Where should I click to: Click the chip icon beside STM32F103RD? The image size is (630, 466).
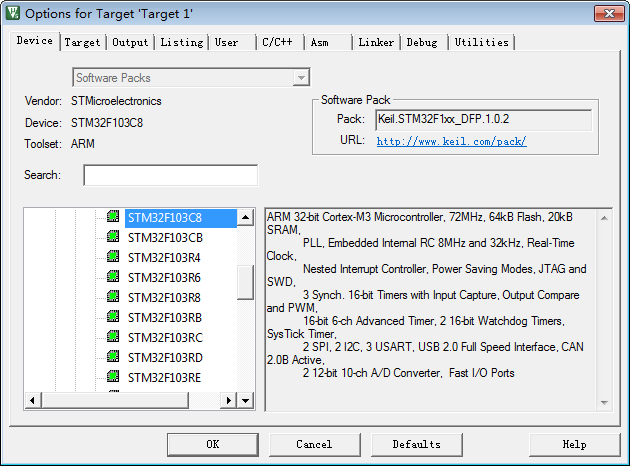point(113,356)
